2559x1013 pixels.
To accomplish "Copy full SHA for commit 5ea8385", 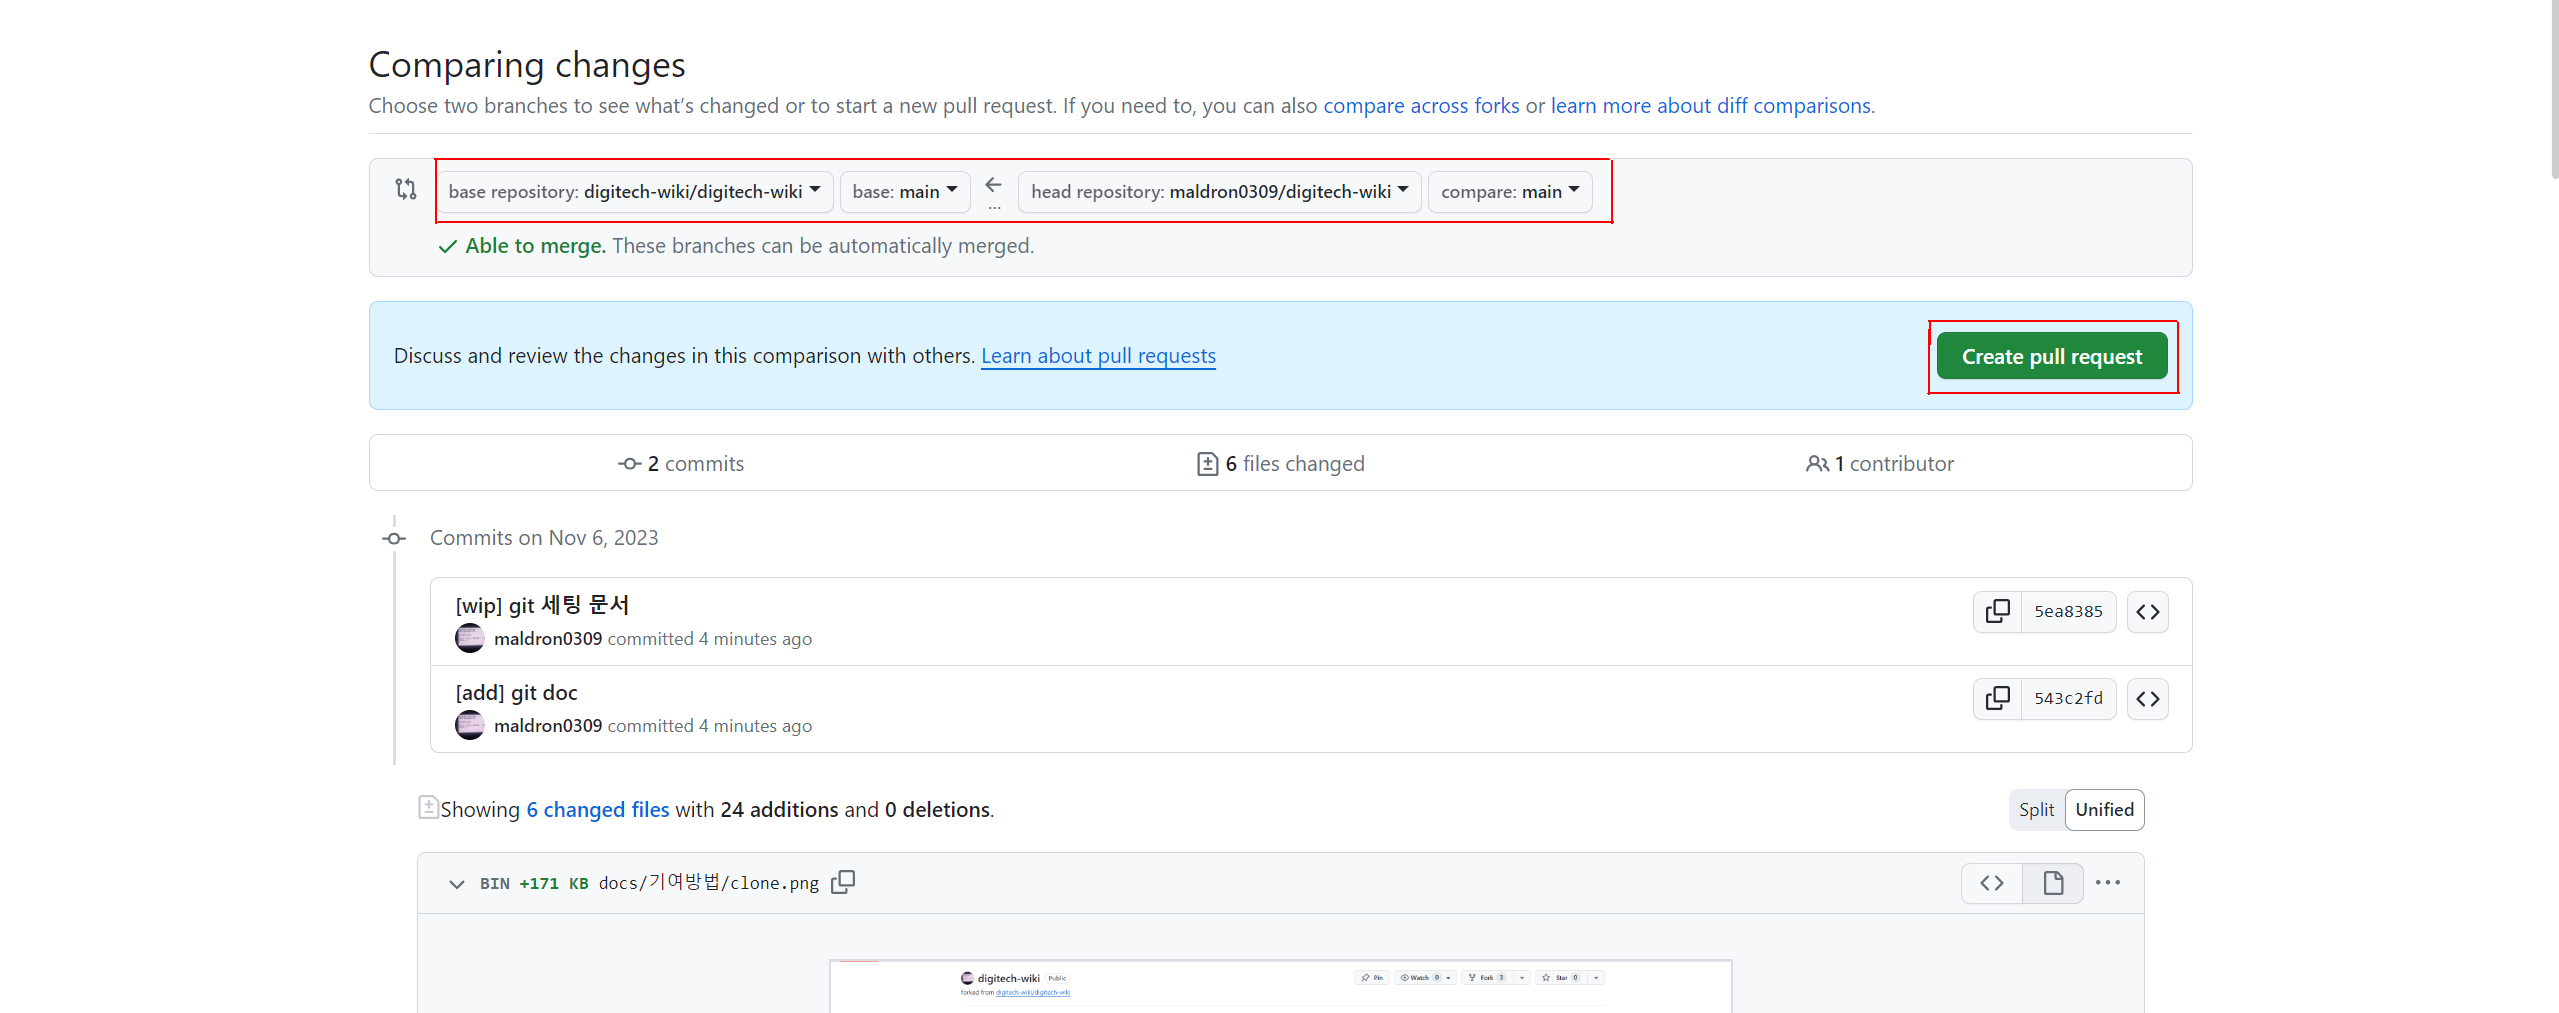I will [1997, 611].
